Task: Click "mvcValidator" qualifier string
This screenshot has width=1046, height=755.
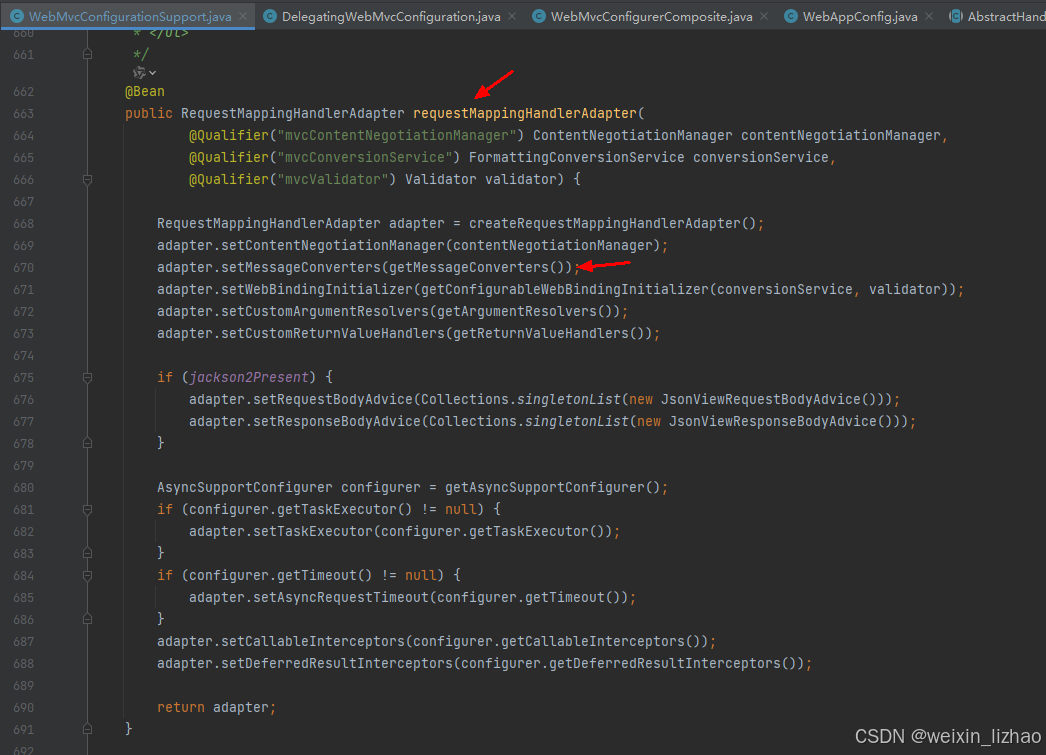Action: pos(333,179)
